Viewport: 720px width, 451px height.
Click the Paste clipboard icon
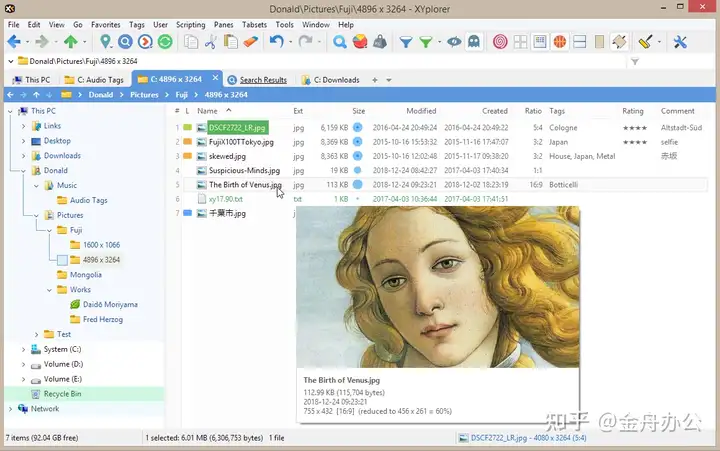click(231, 42)
